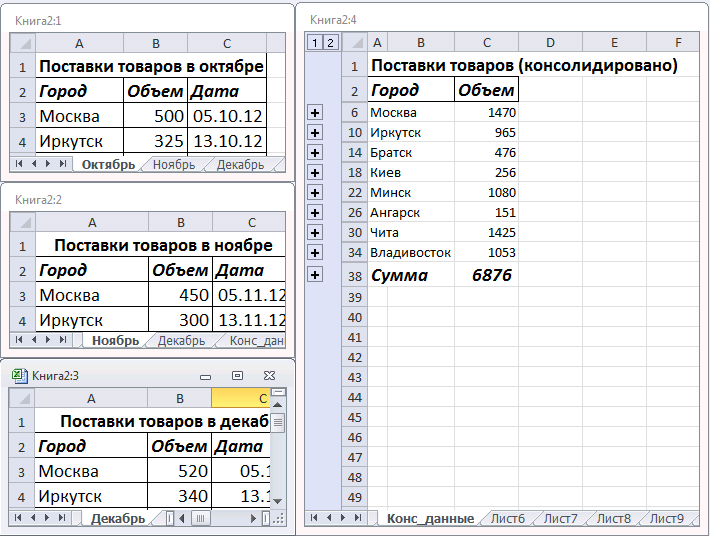This screenshot has height=536, width=710.
Task: Expand the Братск outline group
Action: (315, 153)
